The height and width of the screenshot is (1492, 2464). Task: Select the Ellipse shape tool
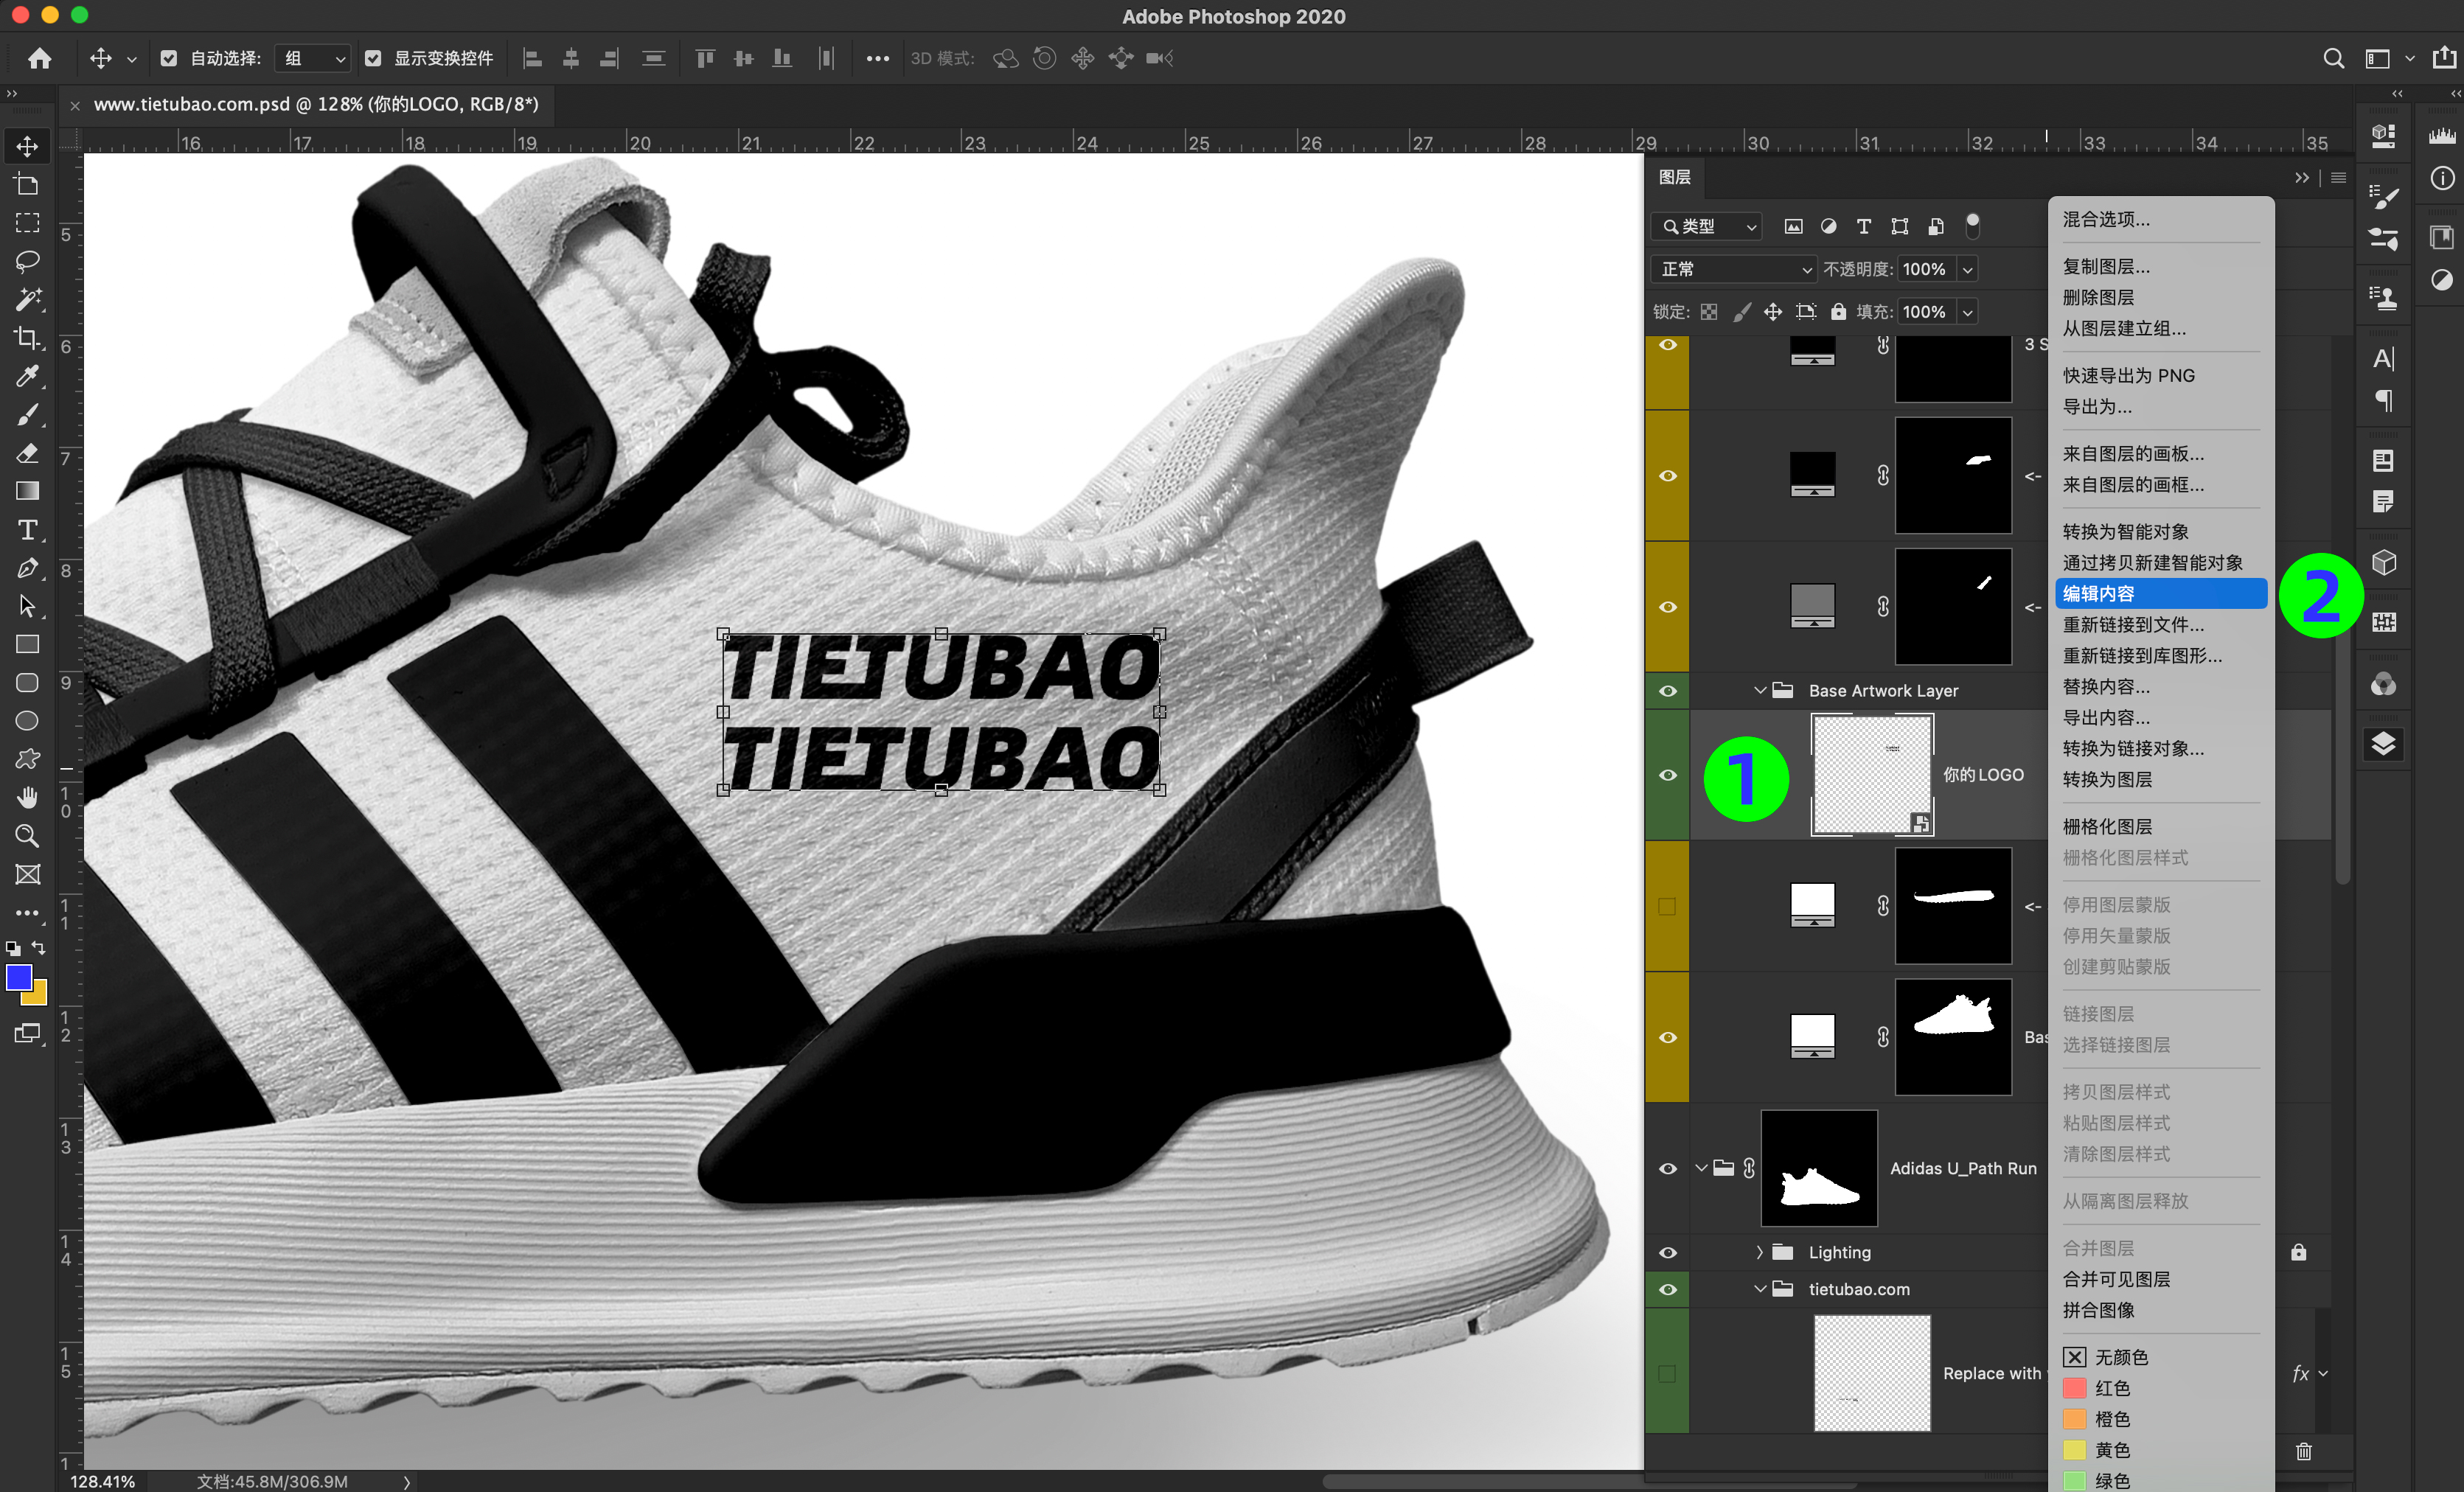point(27,721)
